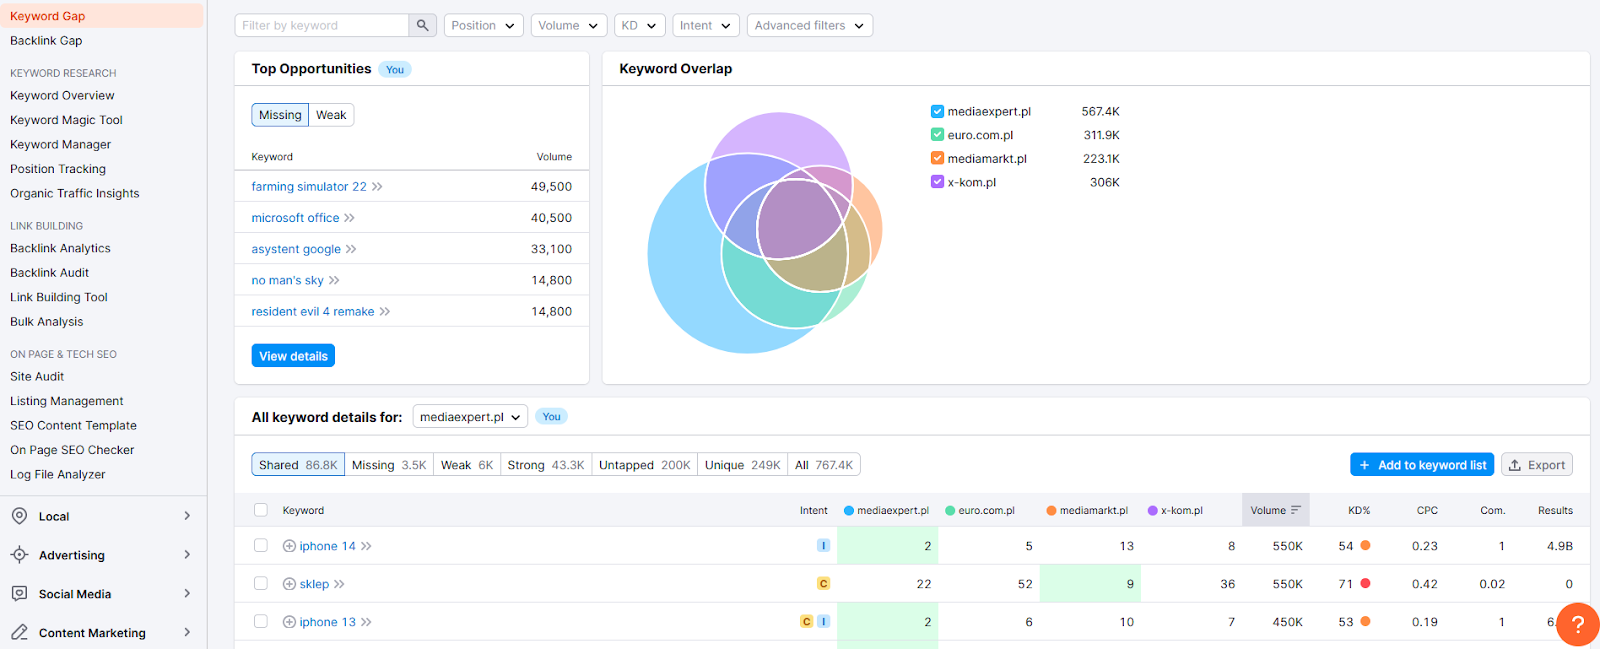
Task: Click the Advertising target icon in sidebar
Action: pos(19,555)
